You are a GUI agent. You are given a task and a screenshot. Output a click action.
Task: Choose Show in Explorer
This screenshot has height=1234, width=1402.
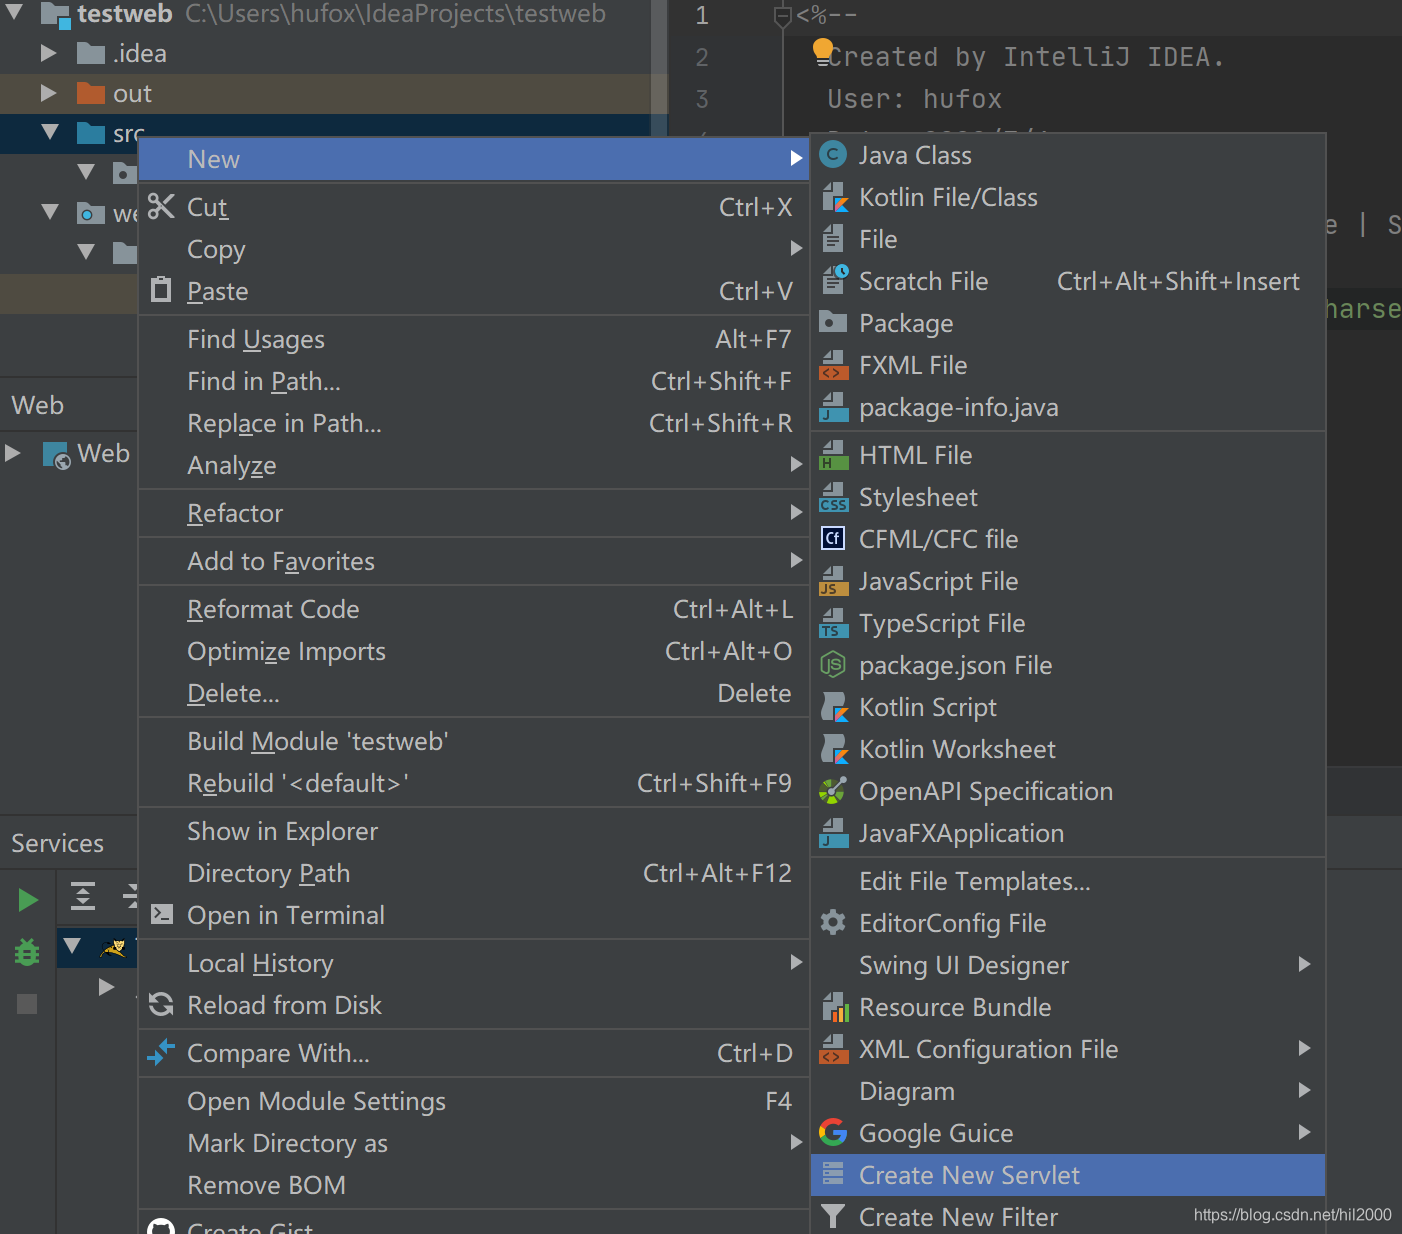(x=473, y=831)
